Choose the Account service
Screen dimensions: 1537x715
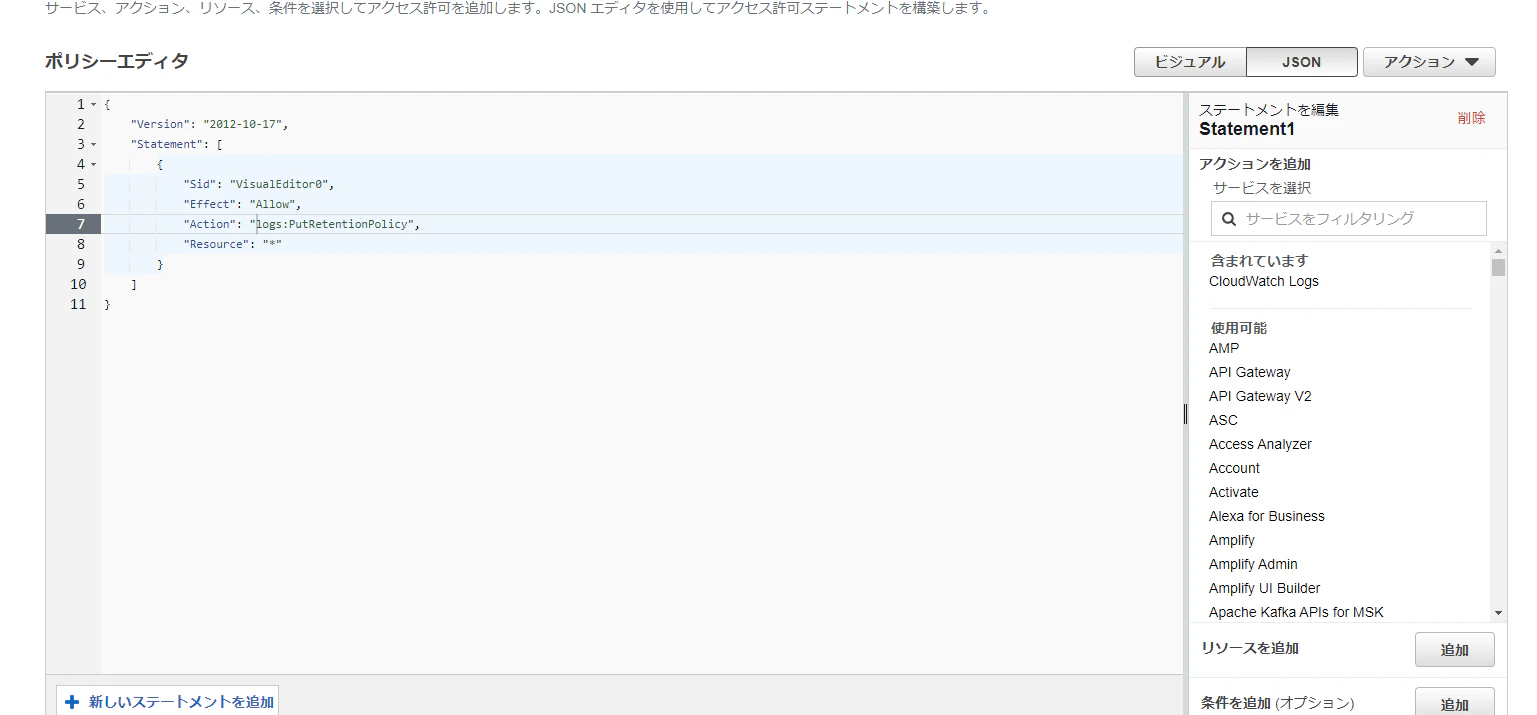click(1234, 468)
